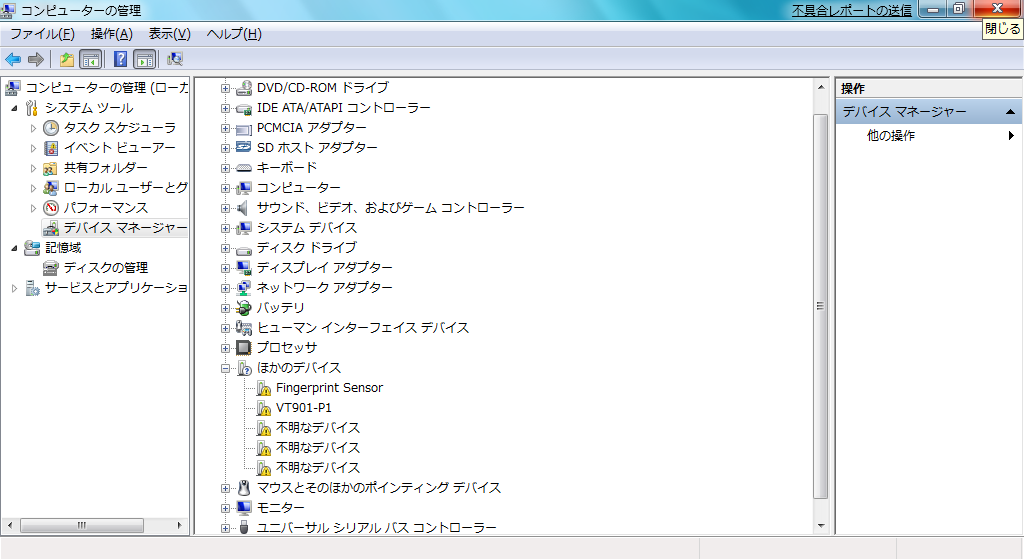The width and height of the screenshot is (1024, 560).
Task: Select first 不明なデバイス entry
Action: click(x=317, y=428)
